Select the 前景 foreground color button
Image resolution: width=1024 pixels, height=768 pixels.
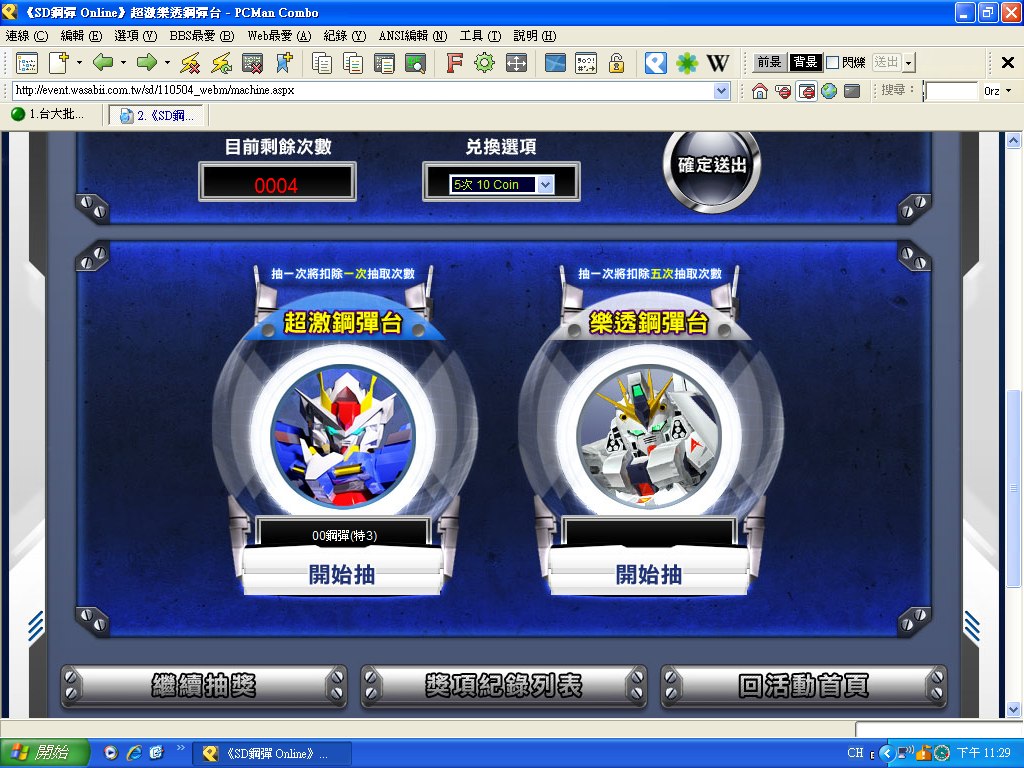pyautogui.click(x=769, y=63)
